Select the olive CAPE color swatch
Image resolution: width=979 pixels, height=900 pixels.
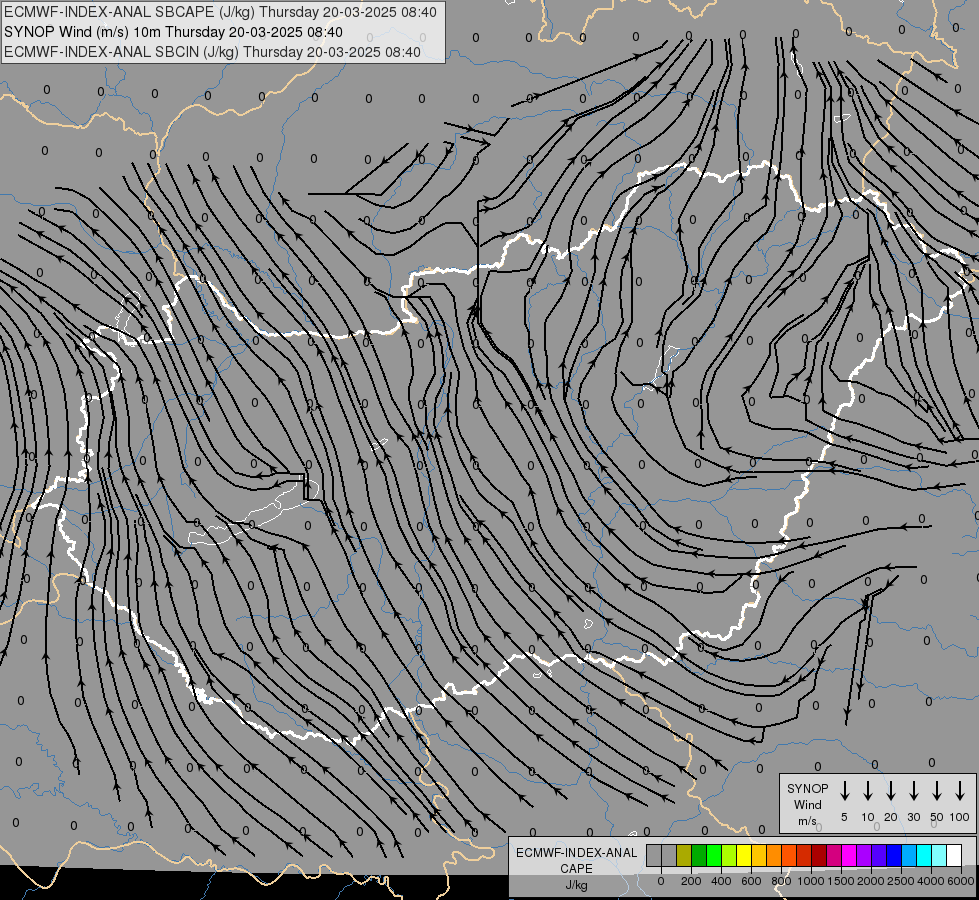click(x=684, y=856)
